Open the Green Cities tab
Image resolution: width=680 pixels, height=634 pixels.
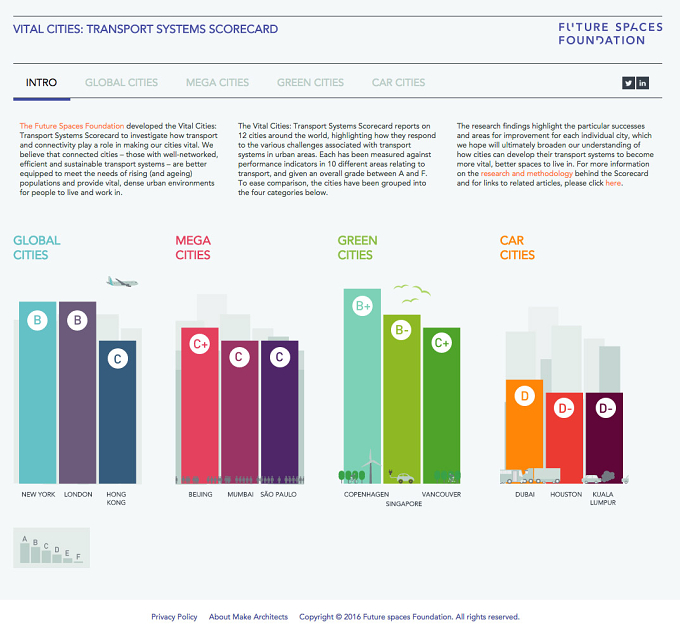coord(311,82)
